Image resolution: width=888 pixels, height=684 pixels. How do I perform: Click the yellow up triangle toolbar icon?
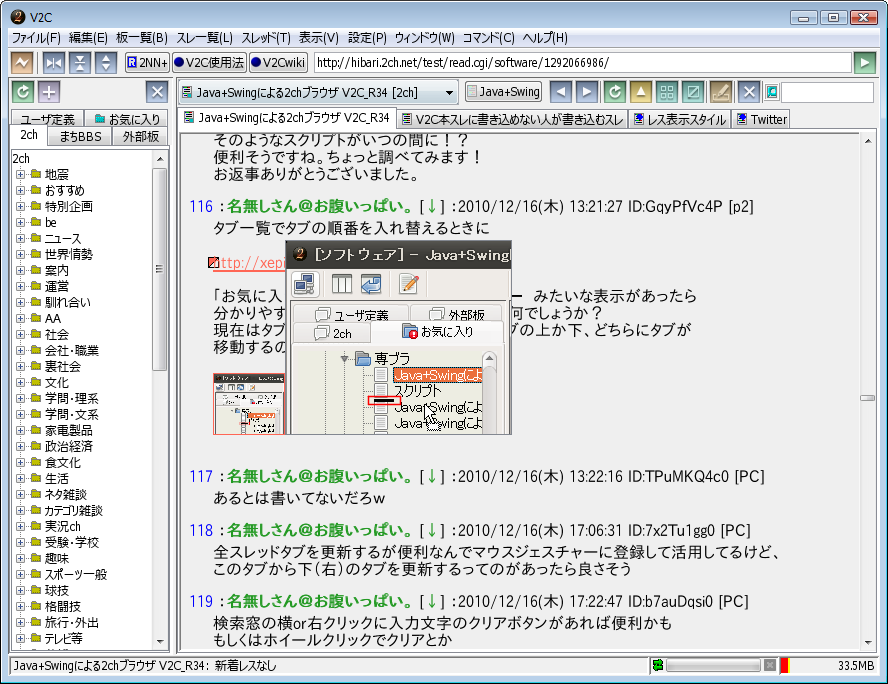tap(640, 92)
